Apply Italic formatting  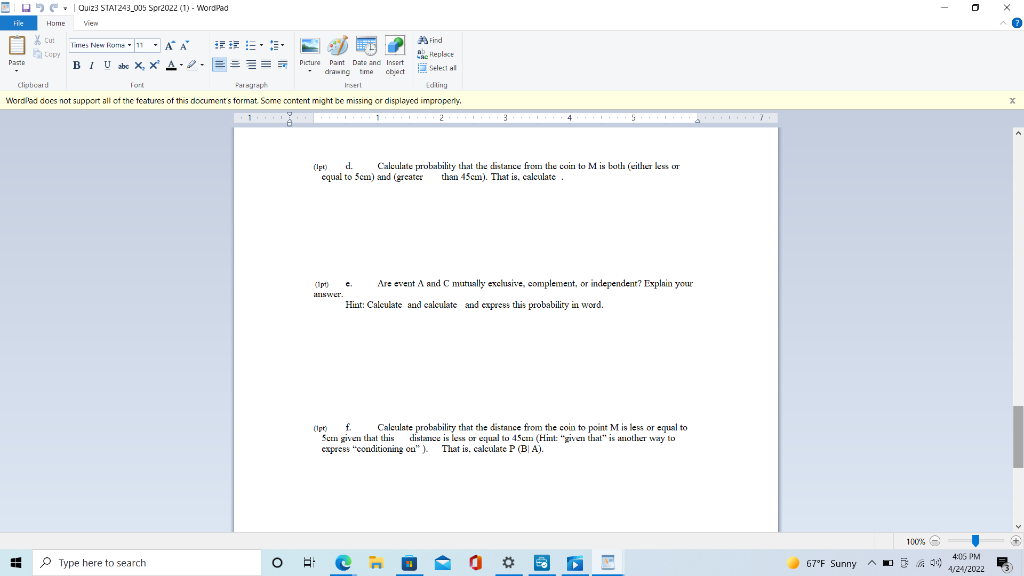(92, 64)
